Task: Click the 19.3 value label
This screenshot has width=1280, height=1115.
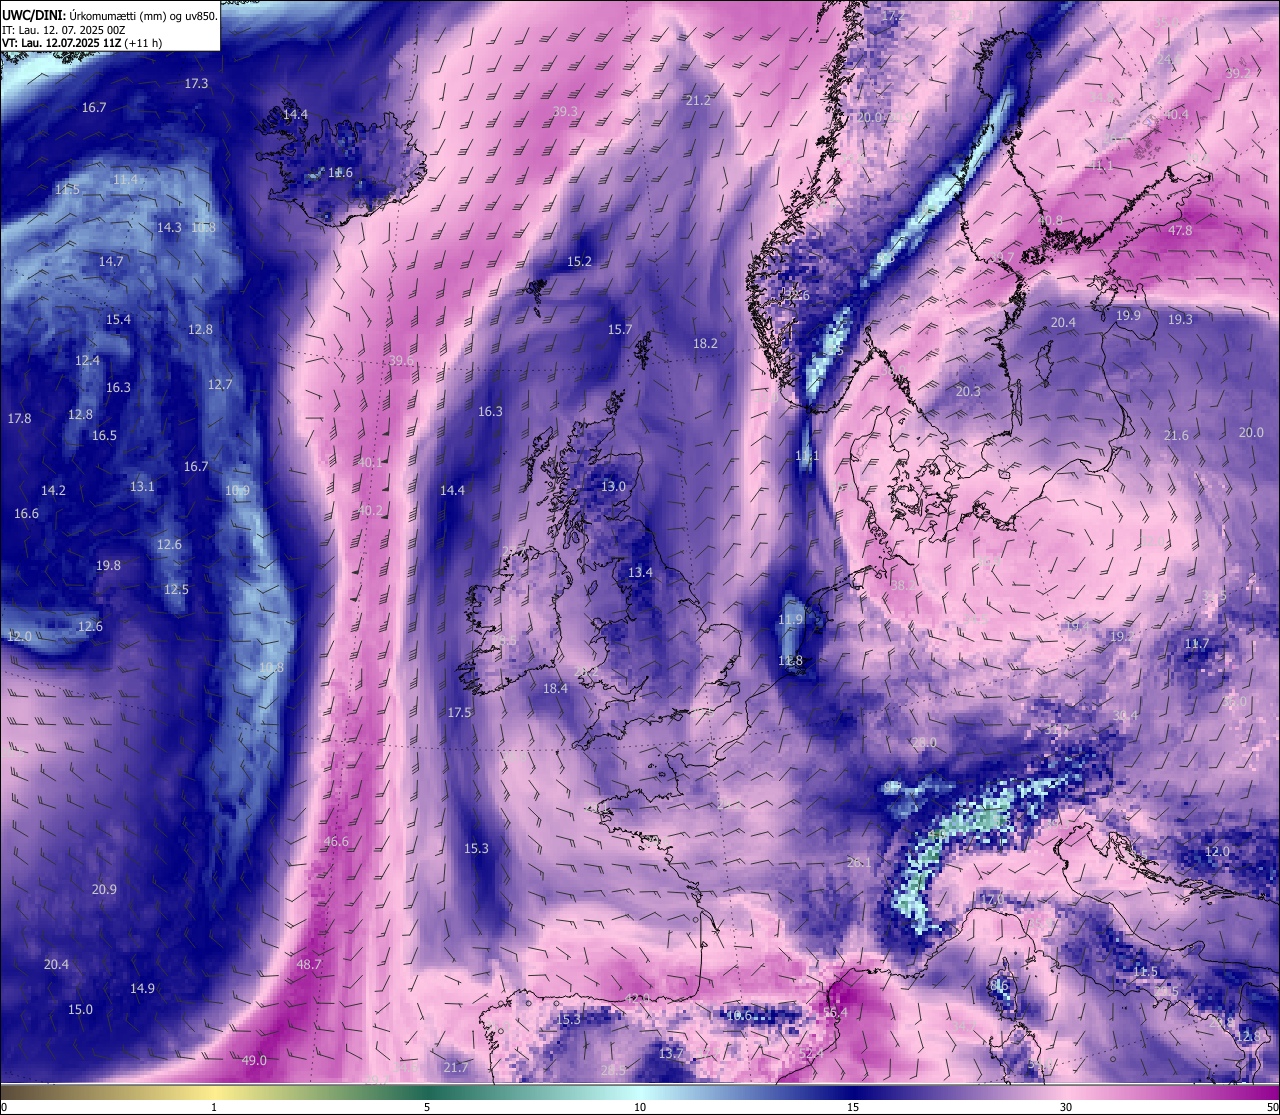Action: [1180, 320]
